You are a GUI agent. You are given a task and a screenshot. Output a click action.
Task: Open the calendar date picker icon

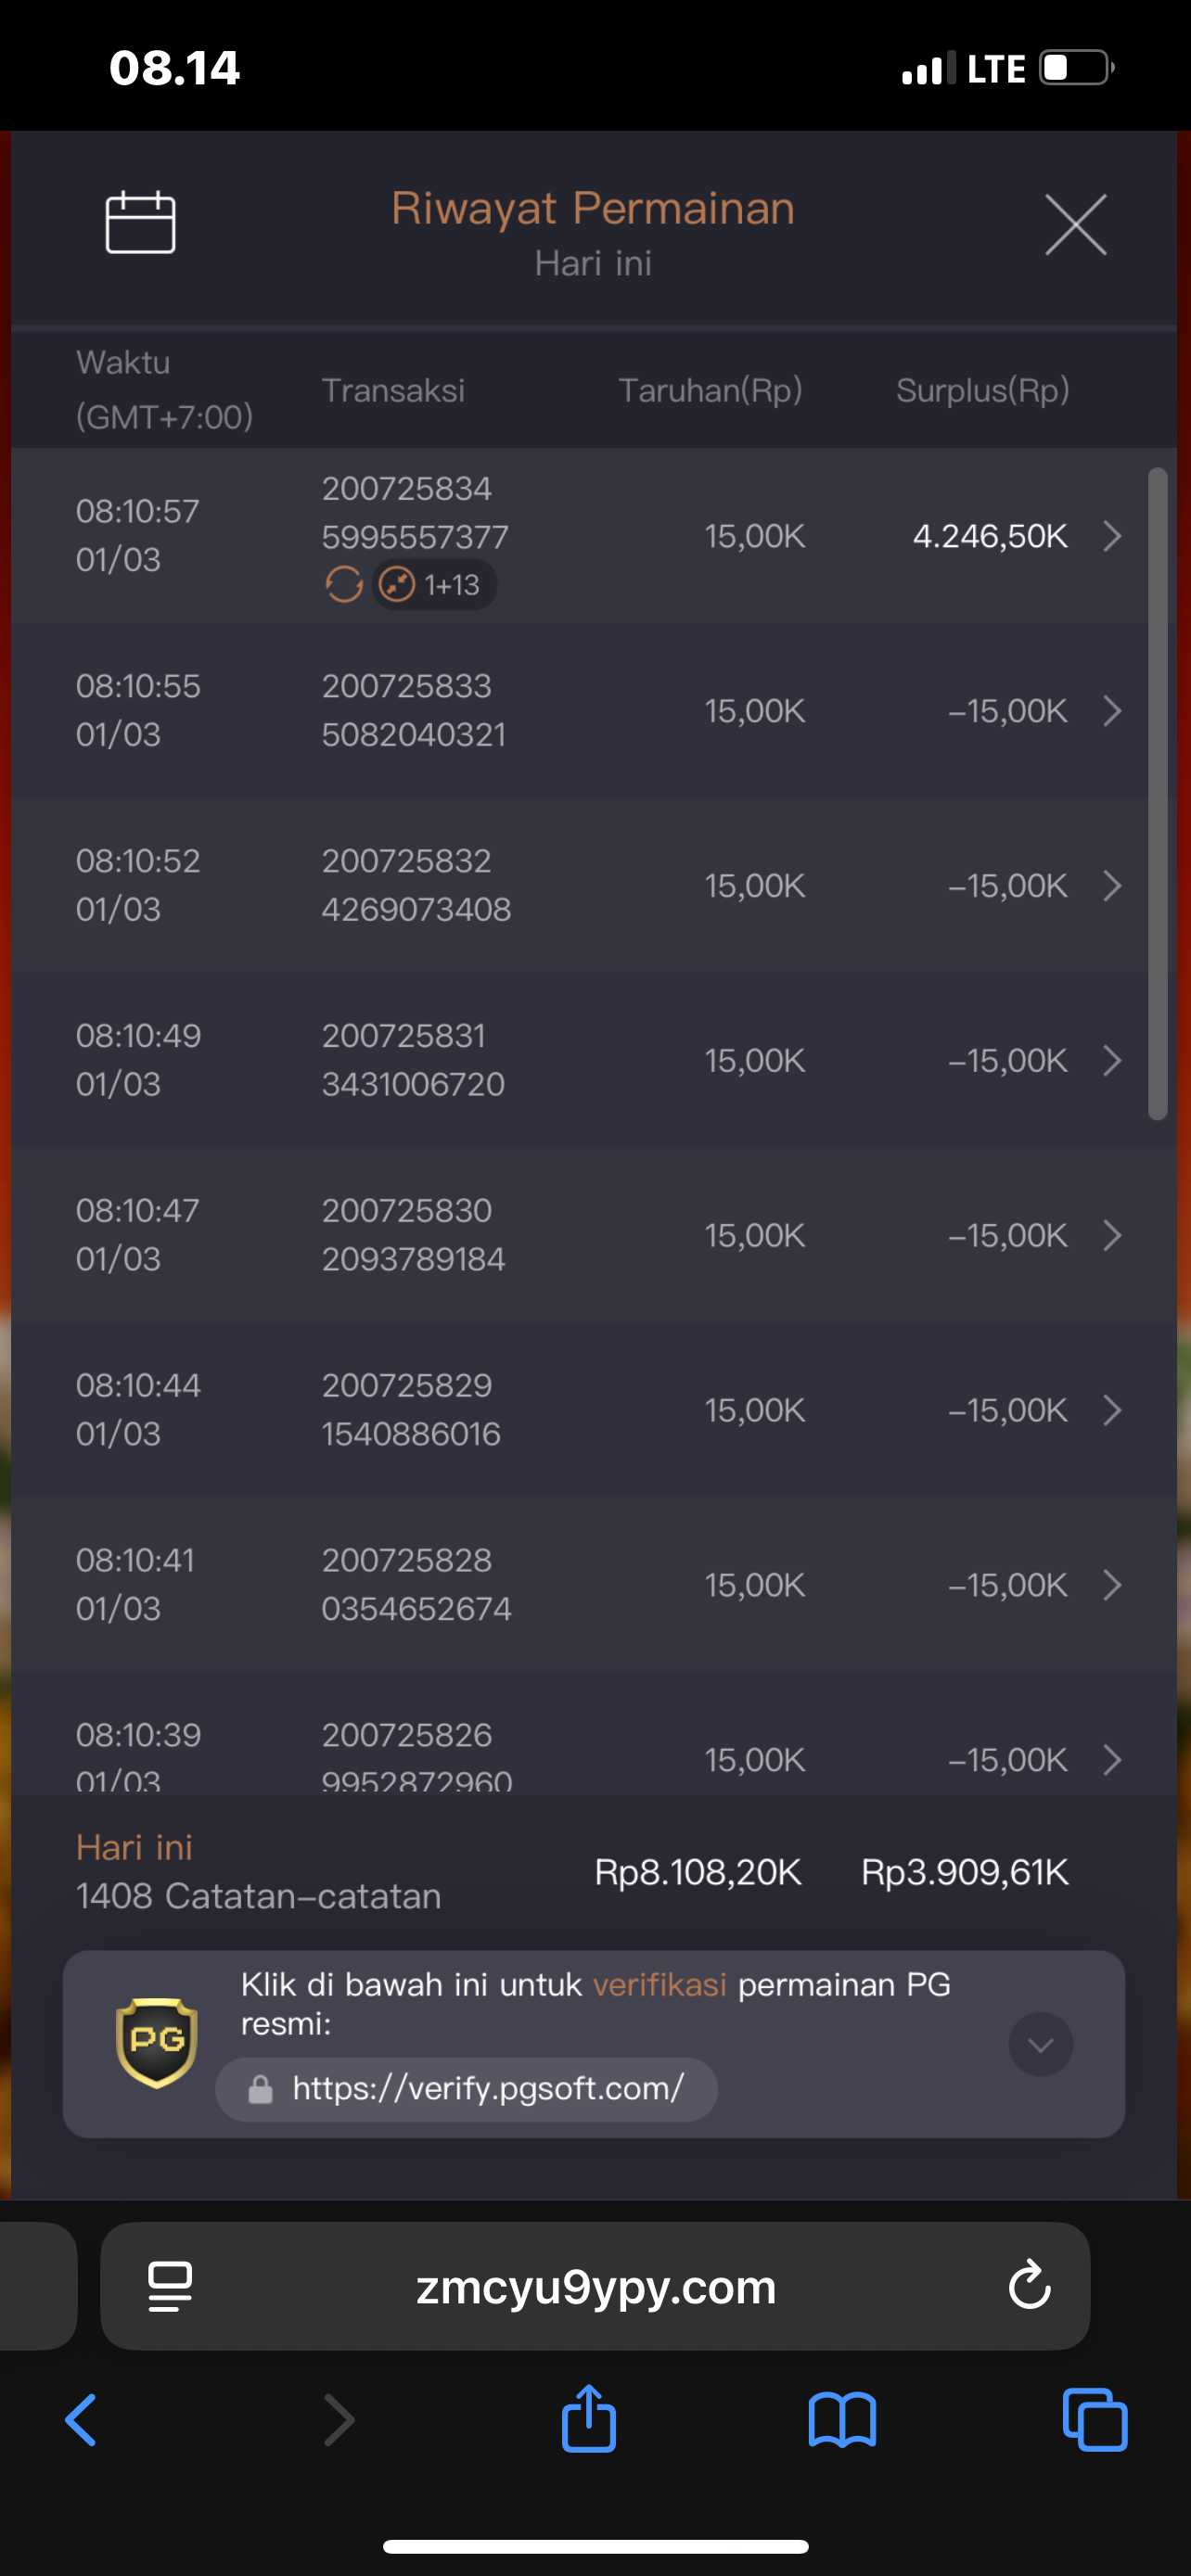(x=141, y=222)
